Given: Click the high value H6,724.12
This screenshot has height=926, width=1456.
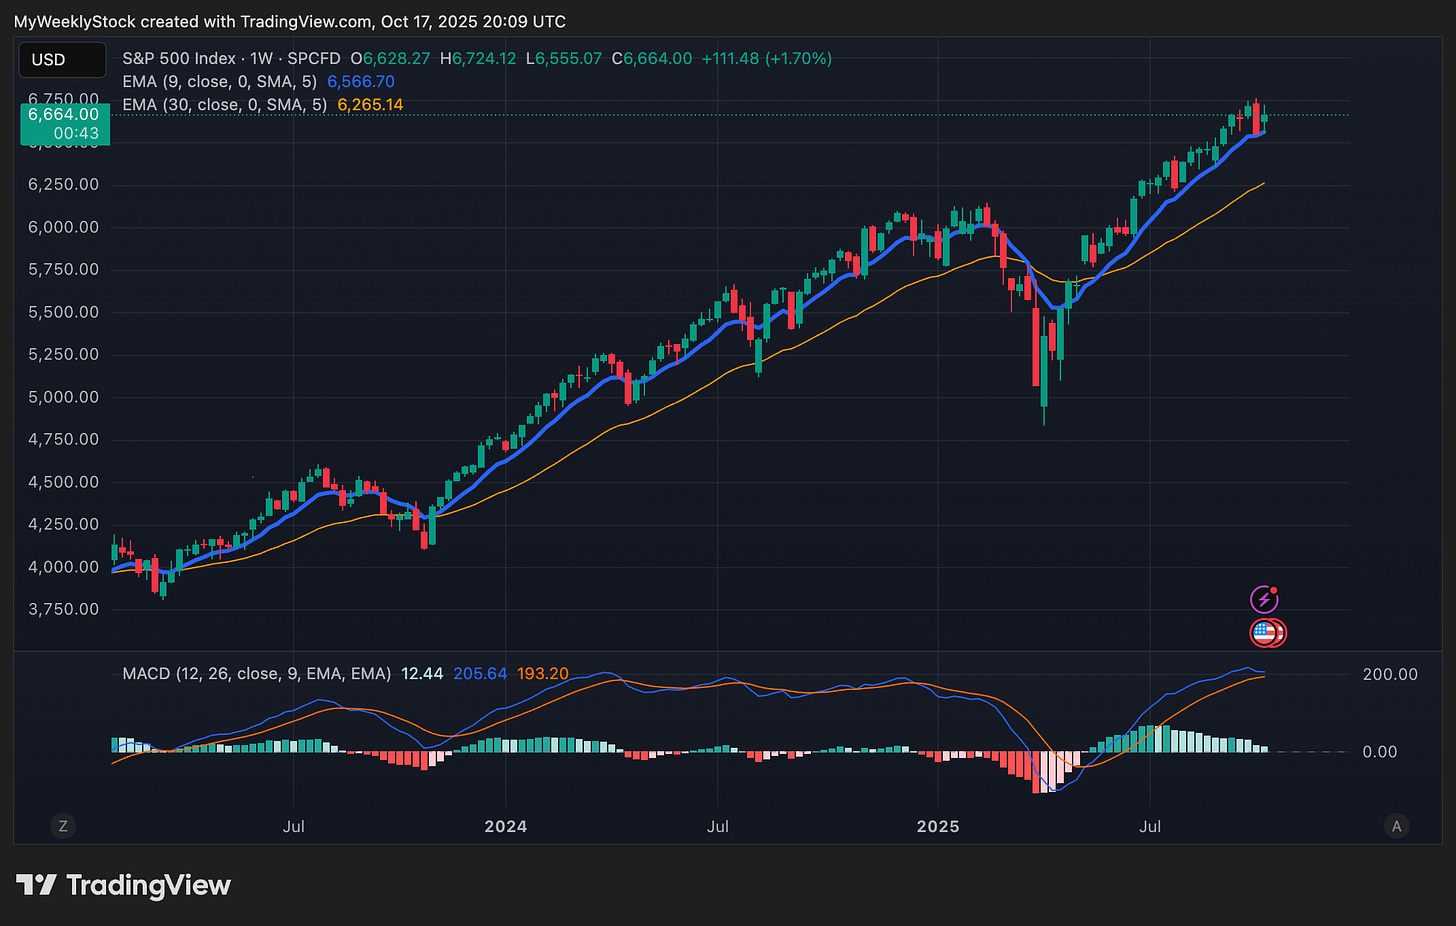Looking at the screenshot, I should (x=478, y=59).
